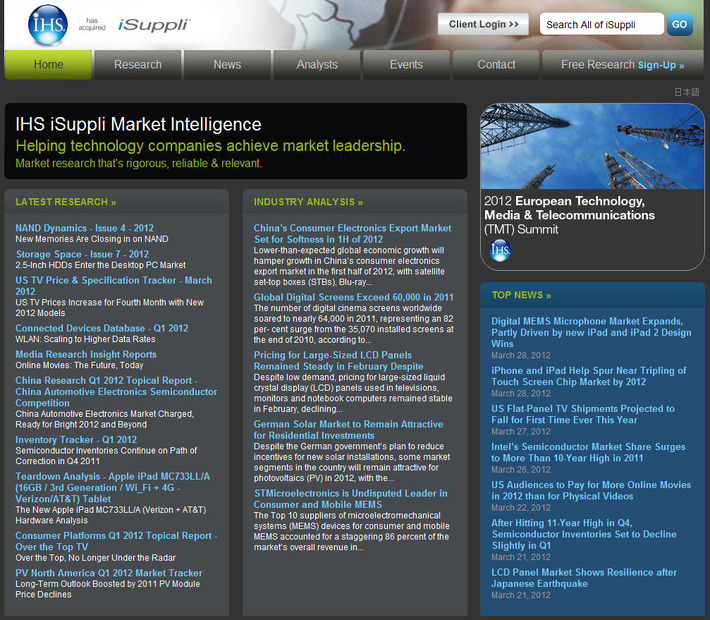
Task: Open 2012 European Technology TMT Summit title
Action: click(x=570, y=215)
